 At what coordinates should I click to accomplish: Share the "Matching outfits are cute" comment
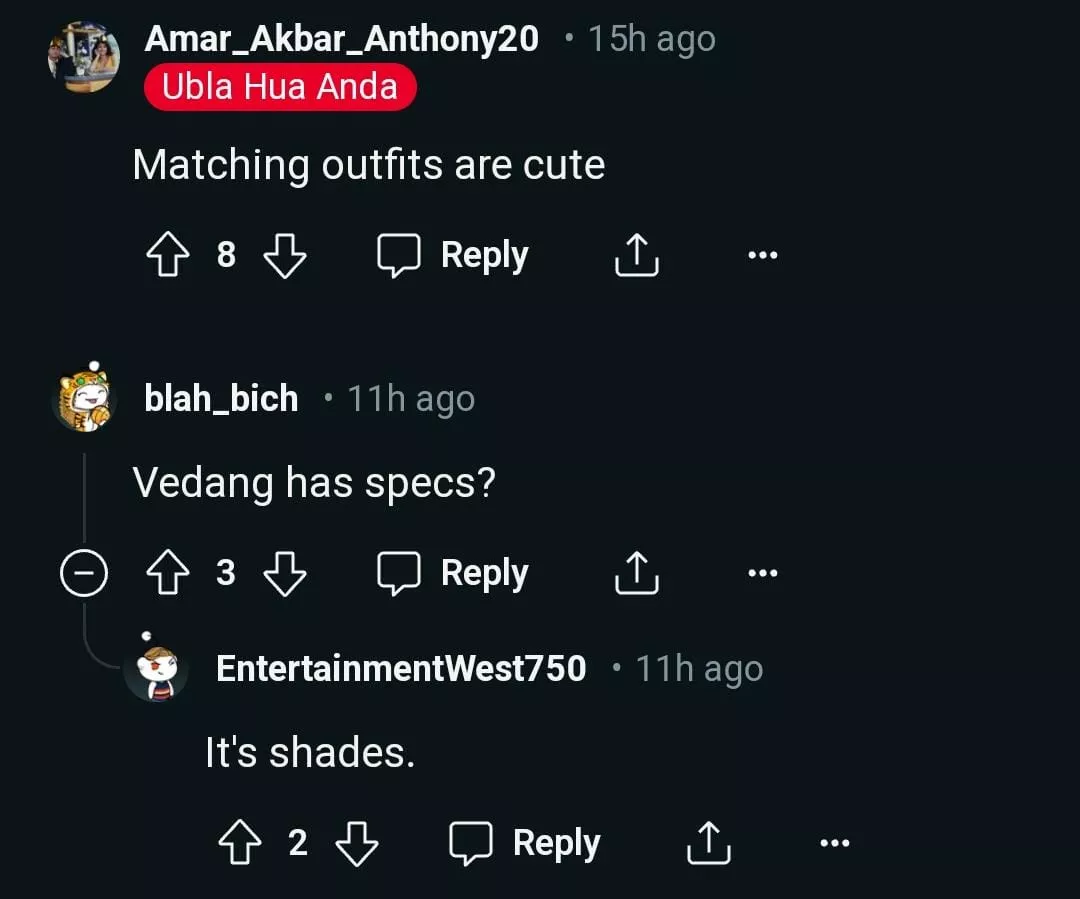636,256
